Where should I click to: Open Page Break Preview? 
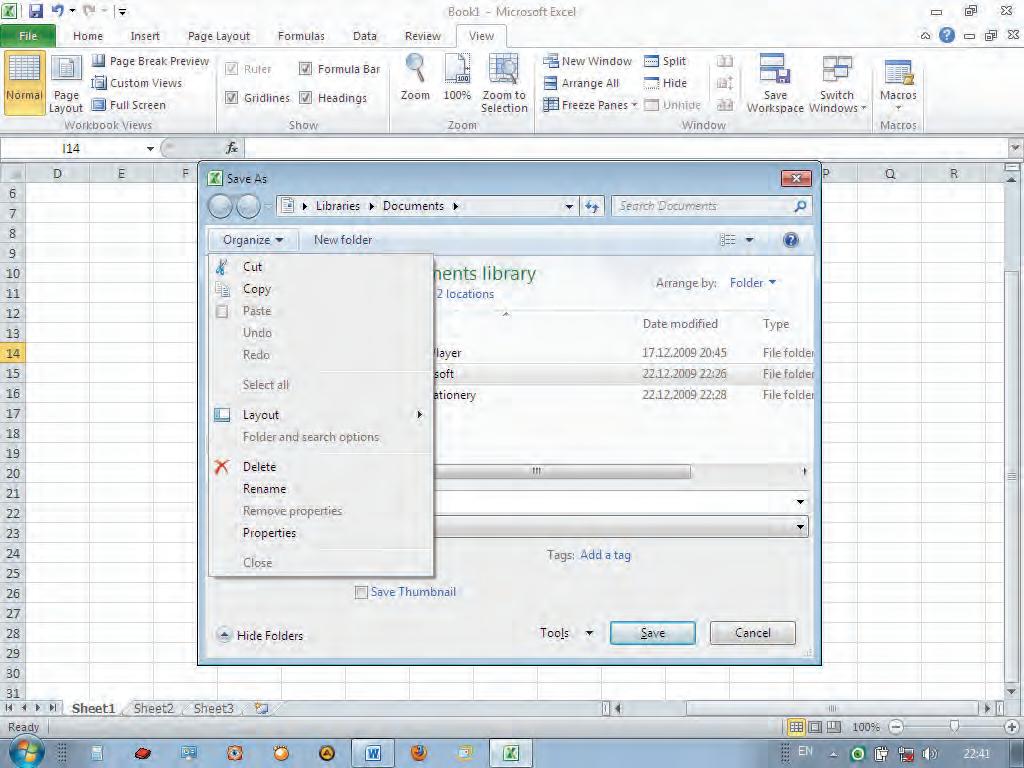(150, 61)
